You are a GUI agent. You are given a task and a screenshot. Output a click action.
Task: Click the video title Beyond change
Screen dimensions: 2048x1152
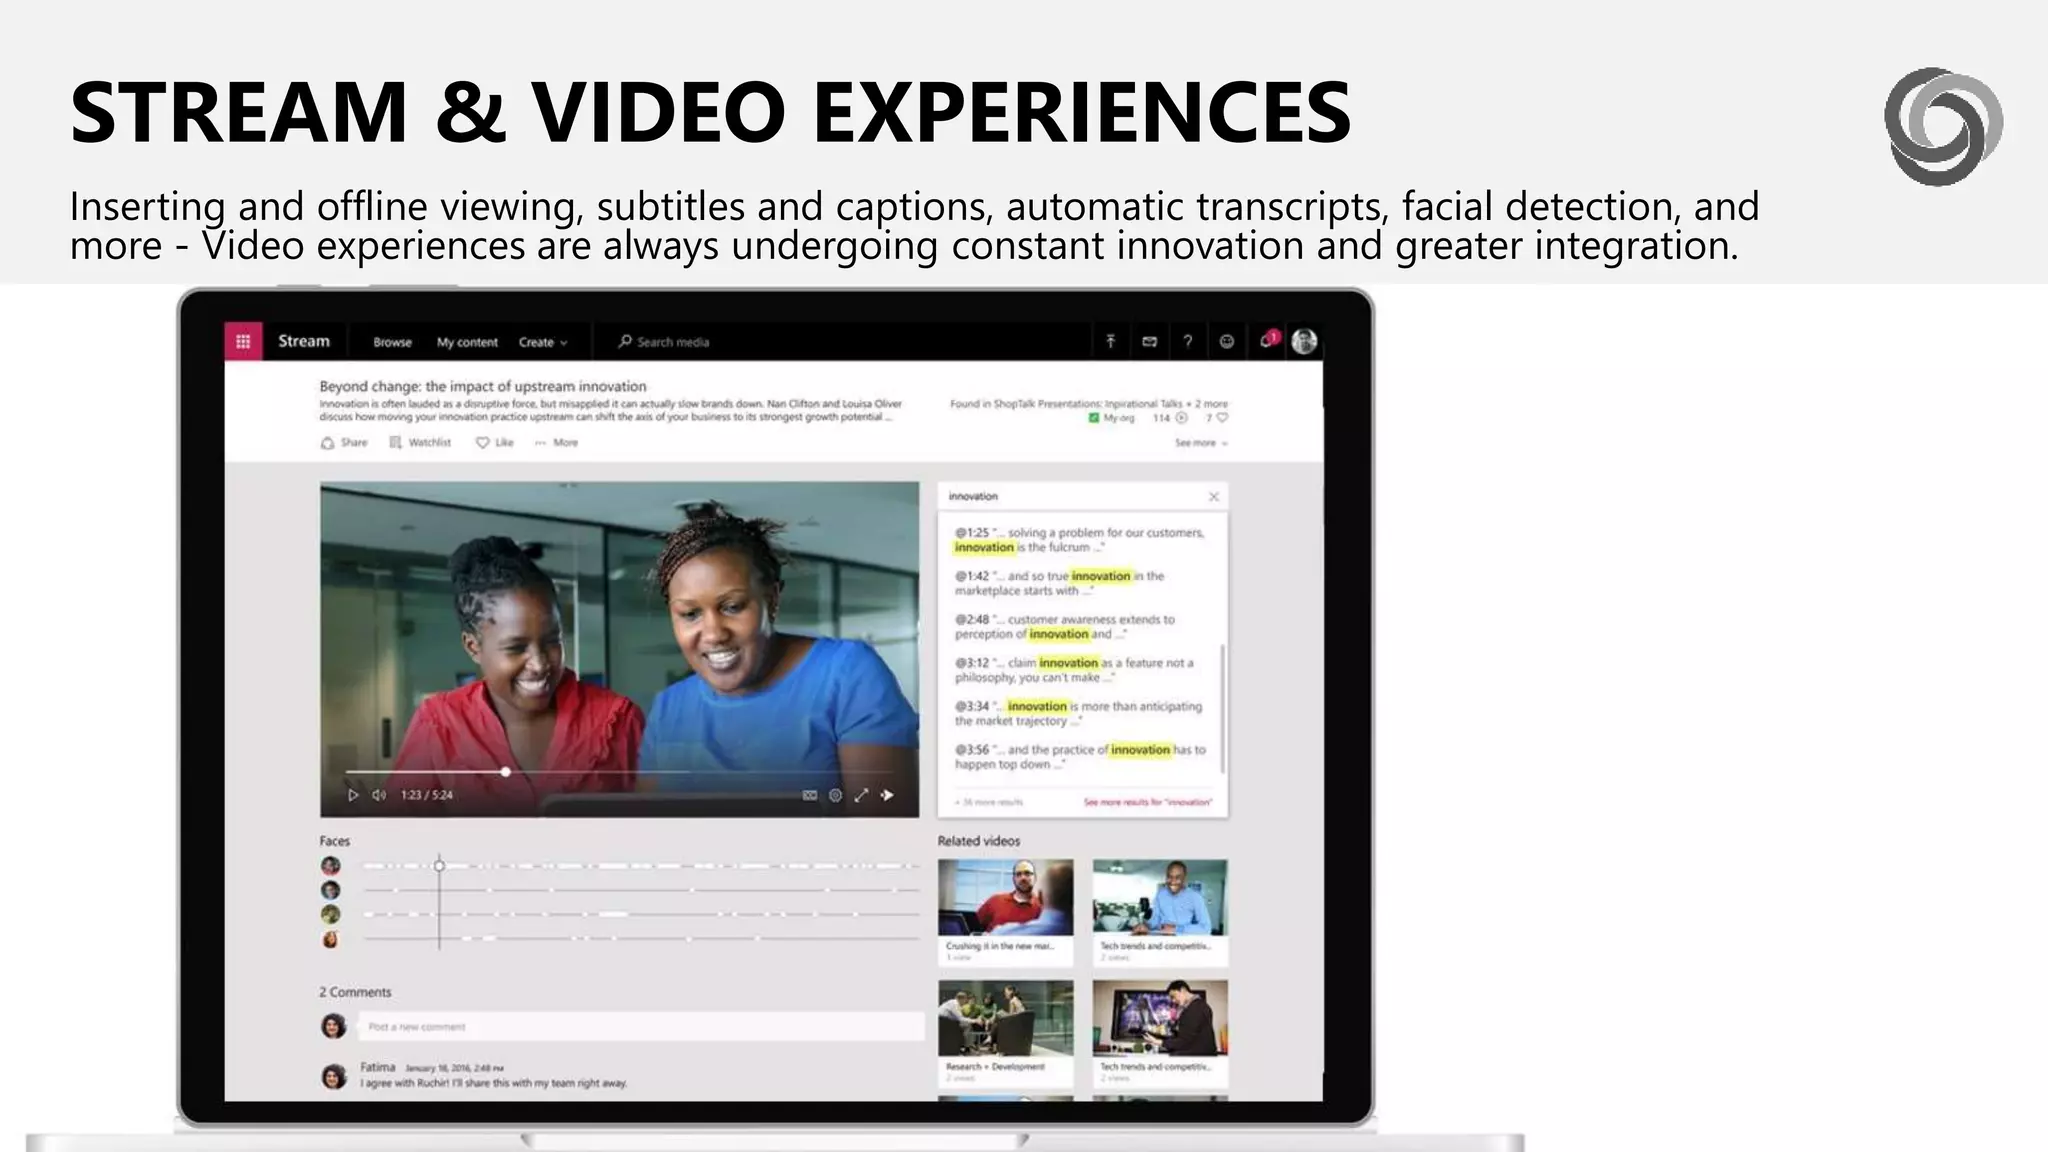483,386
